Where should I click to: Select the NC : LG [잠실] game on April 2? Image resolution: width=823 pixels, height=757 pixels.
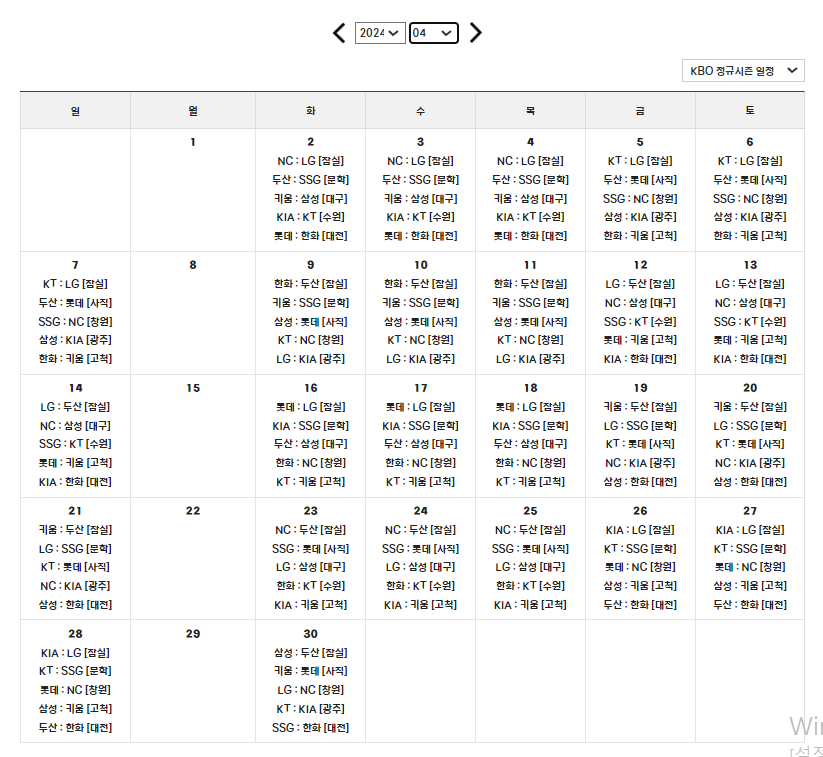pyautogui.click(x=310, y=160)
